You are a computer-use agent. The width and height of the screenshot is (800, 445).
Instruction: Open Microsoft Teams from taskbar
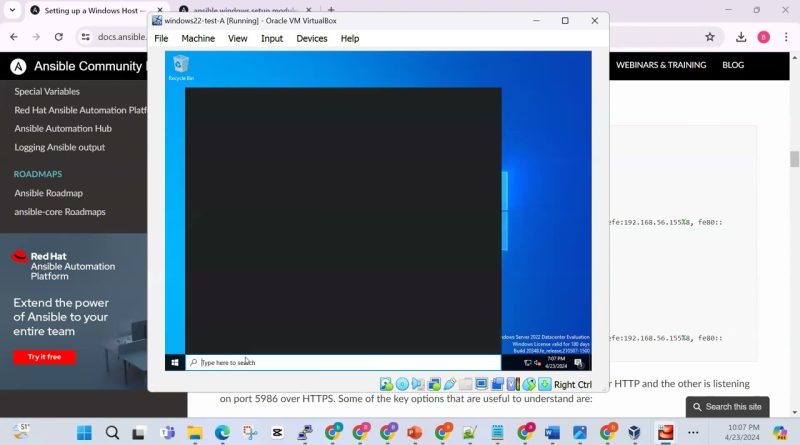pos(167,433)
